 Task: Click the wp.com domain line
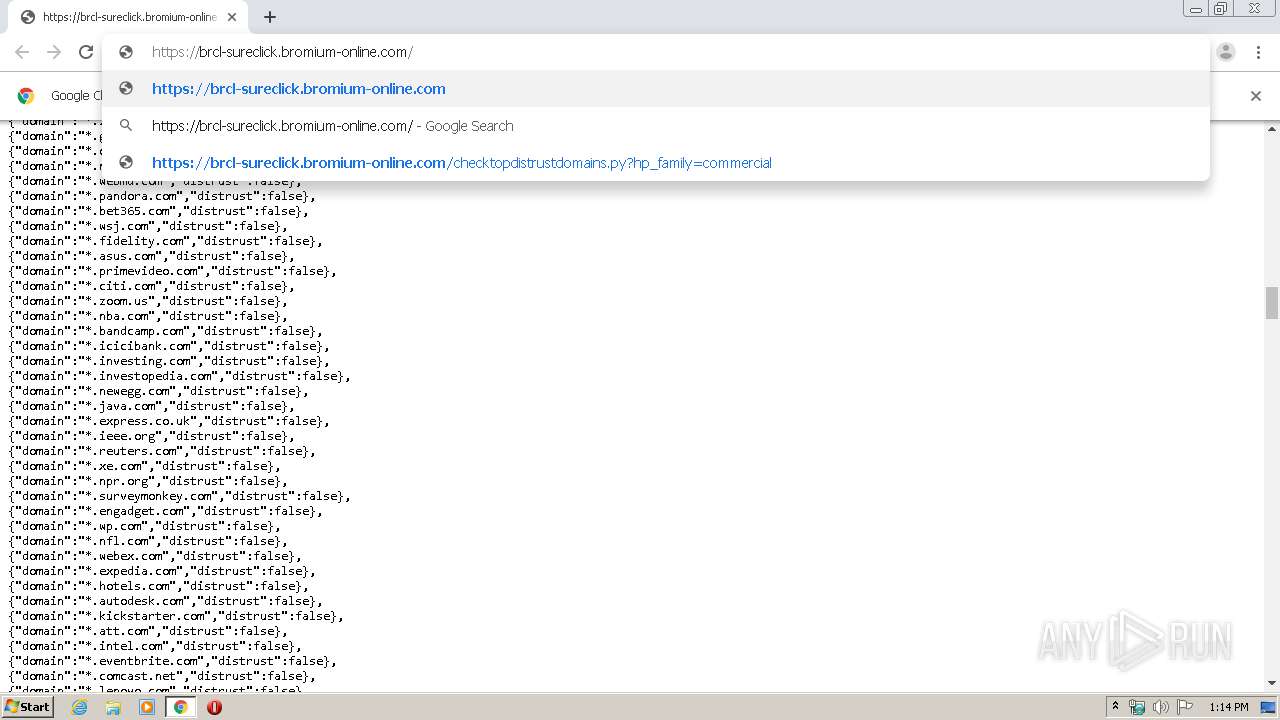144,526
